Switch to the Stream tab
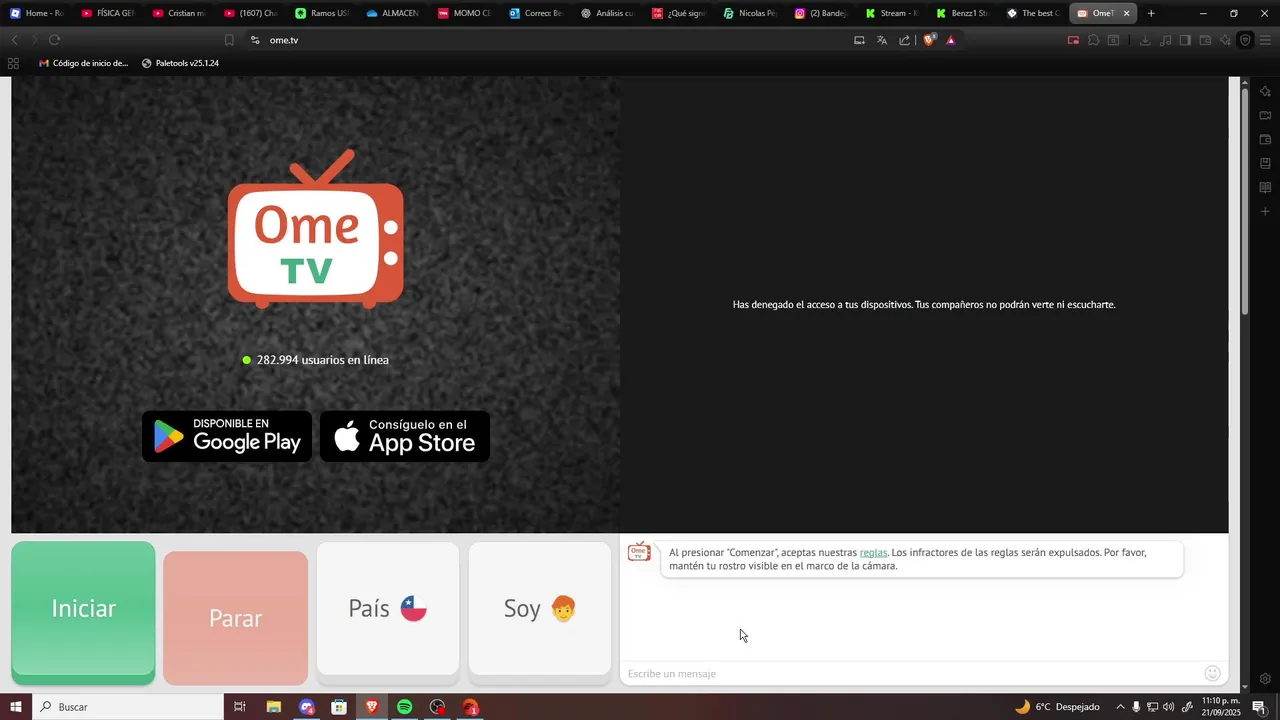The height and width of the screenshot is (720, 1280). (x=892, y=13)
